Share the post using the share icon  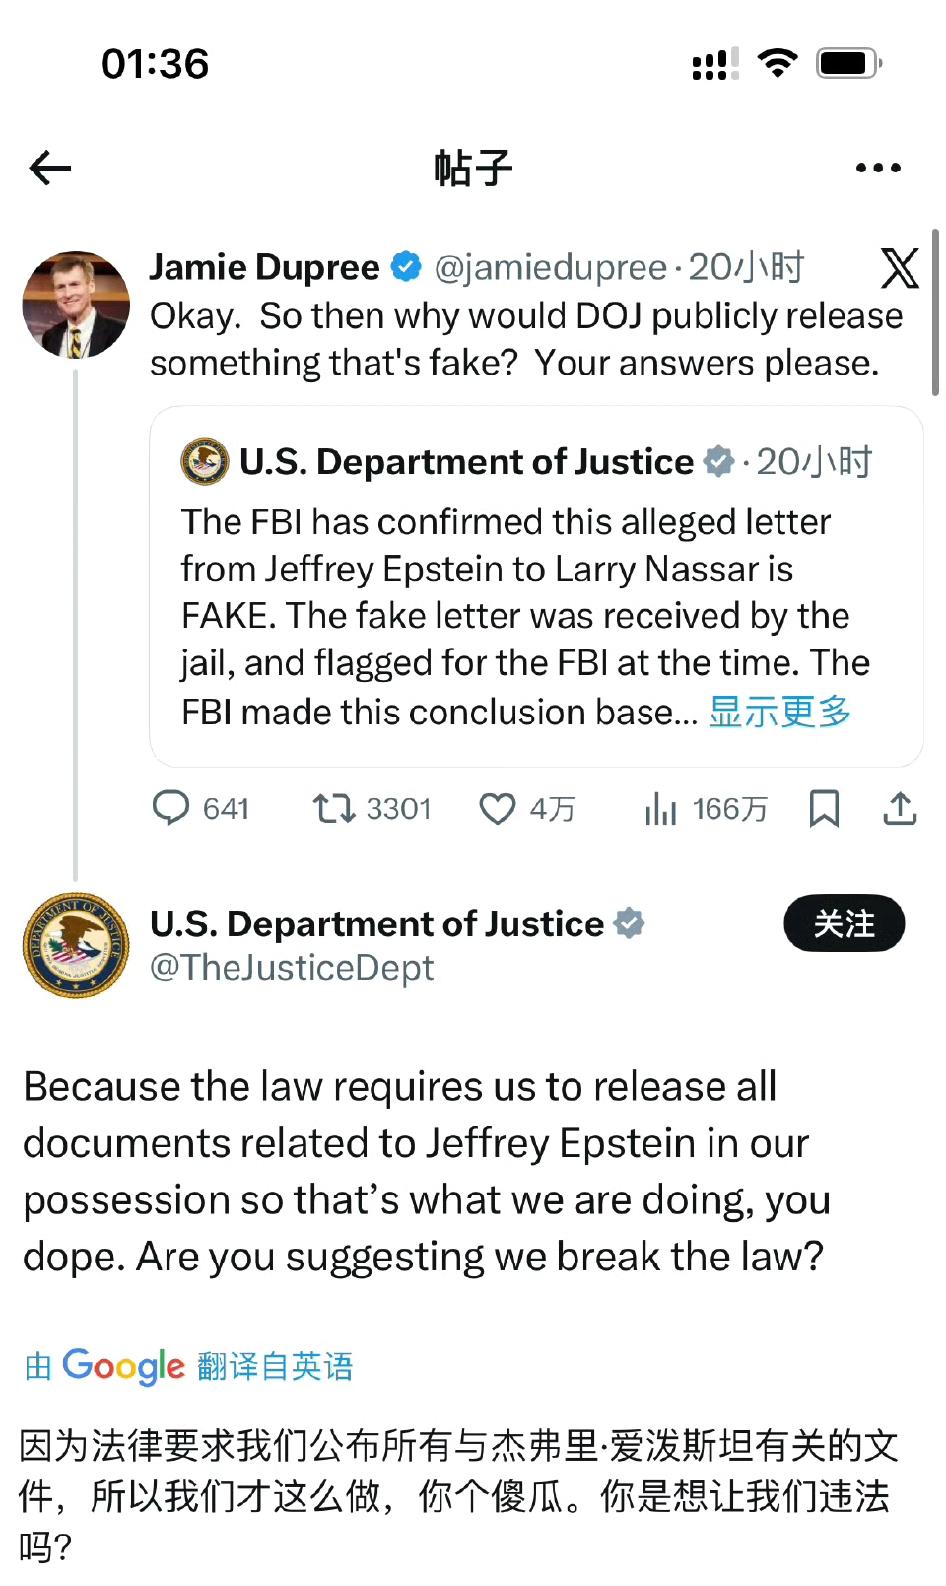coord(899,809)
